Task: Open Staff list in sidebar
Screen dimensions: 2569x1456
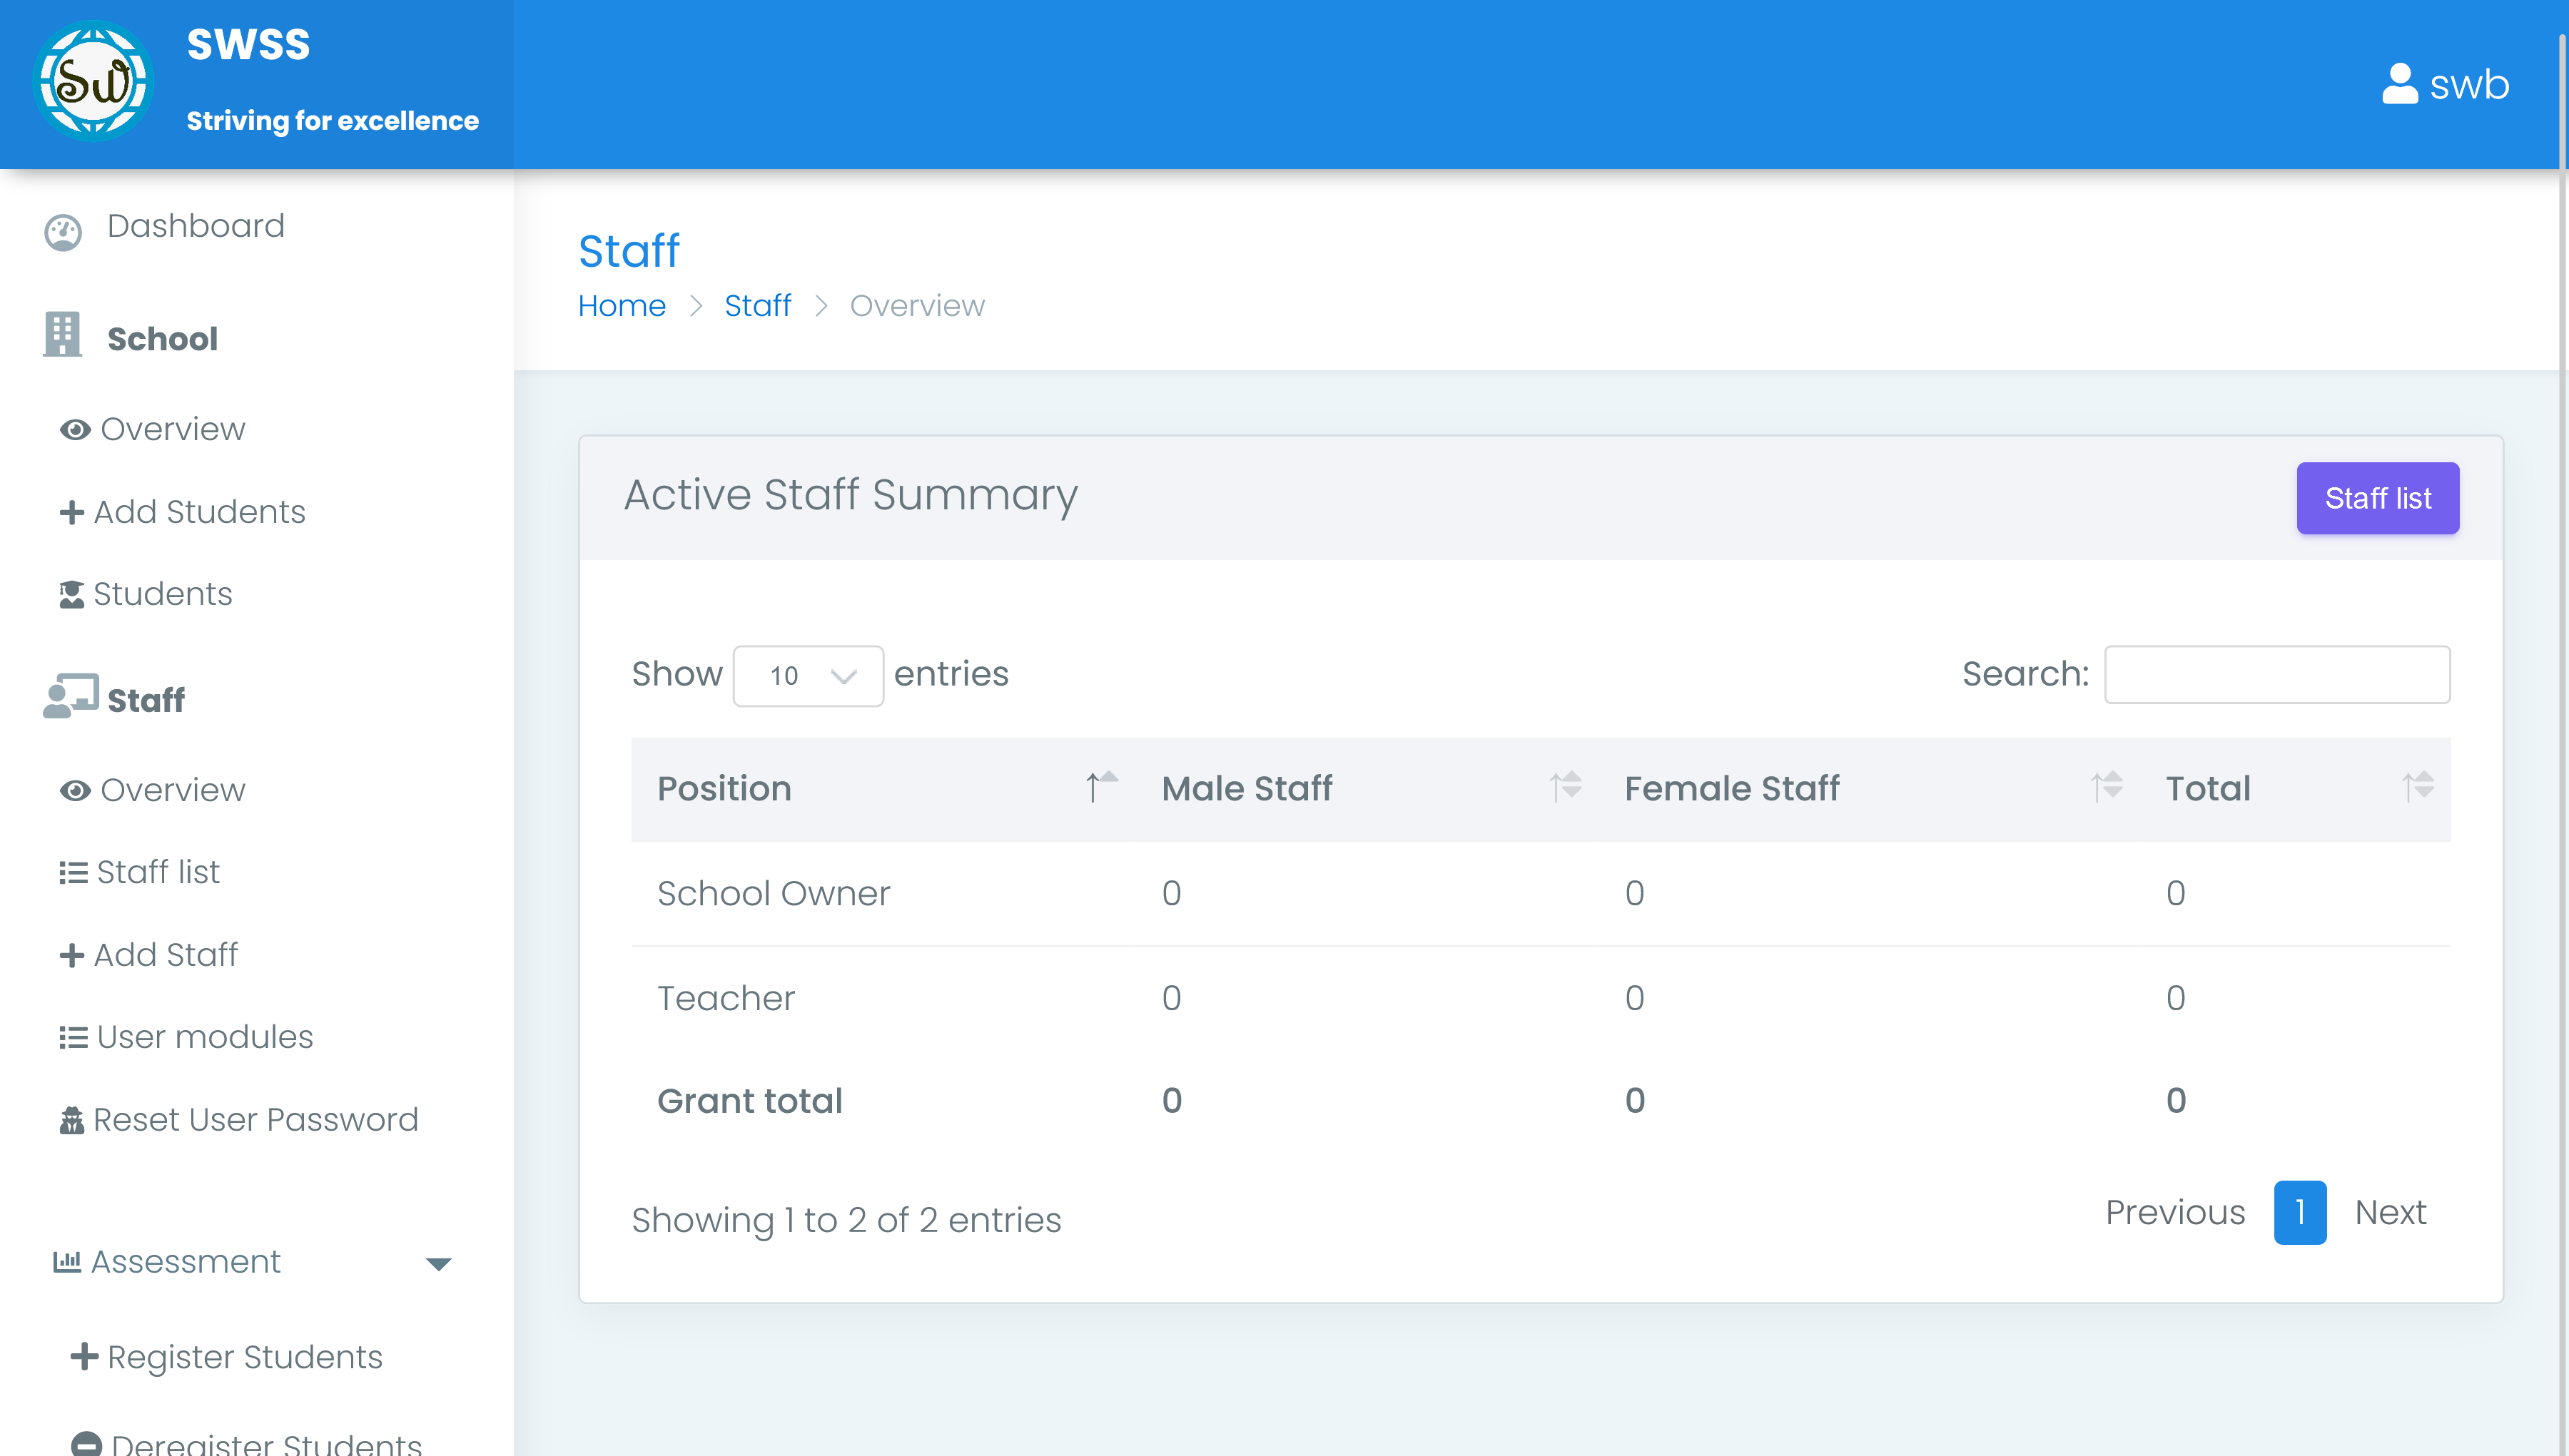Action: pos(157,872)
